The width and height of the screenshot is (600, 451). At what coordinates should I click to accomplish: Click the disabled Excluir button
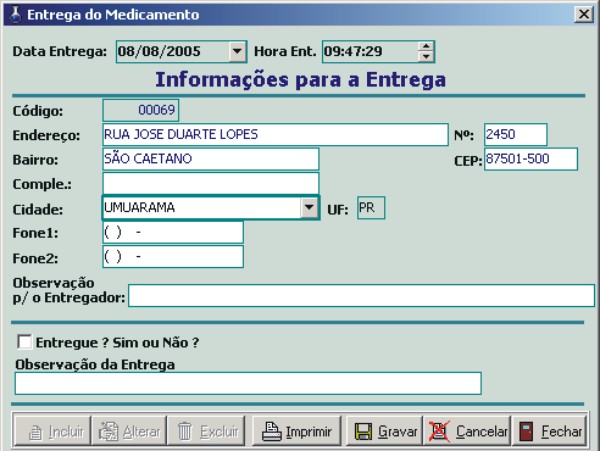[x=206, y=431]
